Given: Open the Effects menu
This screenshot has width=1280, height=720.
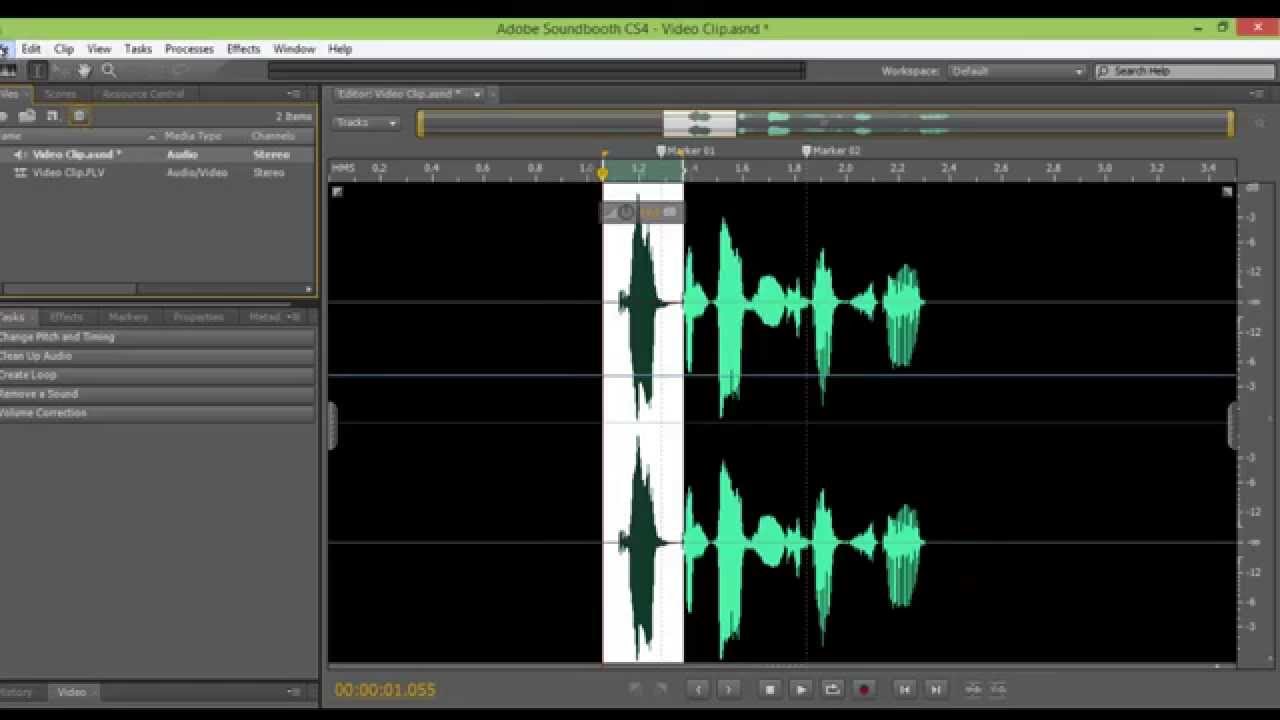Looking at the screenshot, I should point(243,49).
